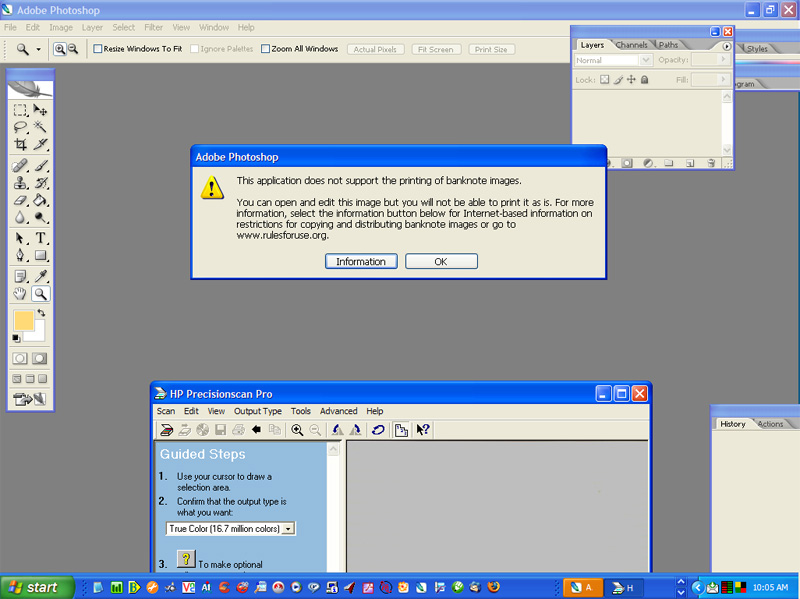Click the Zoom Out icon in options bar
Image resolution: width=800 pixels, height=599 pixels.
pos(73,49)
